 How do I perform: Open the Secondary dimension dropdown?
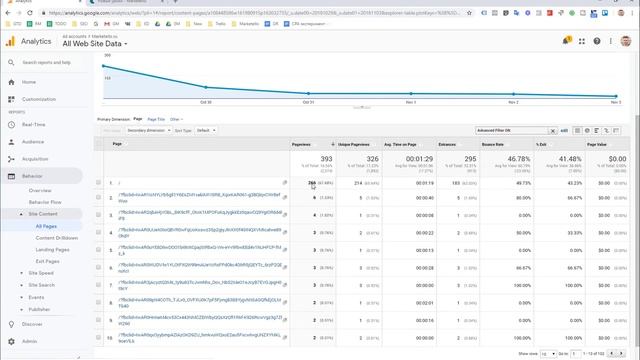[148, 131]
